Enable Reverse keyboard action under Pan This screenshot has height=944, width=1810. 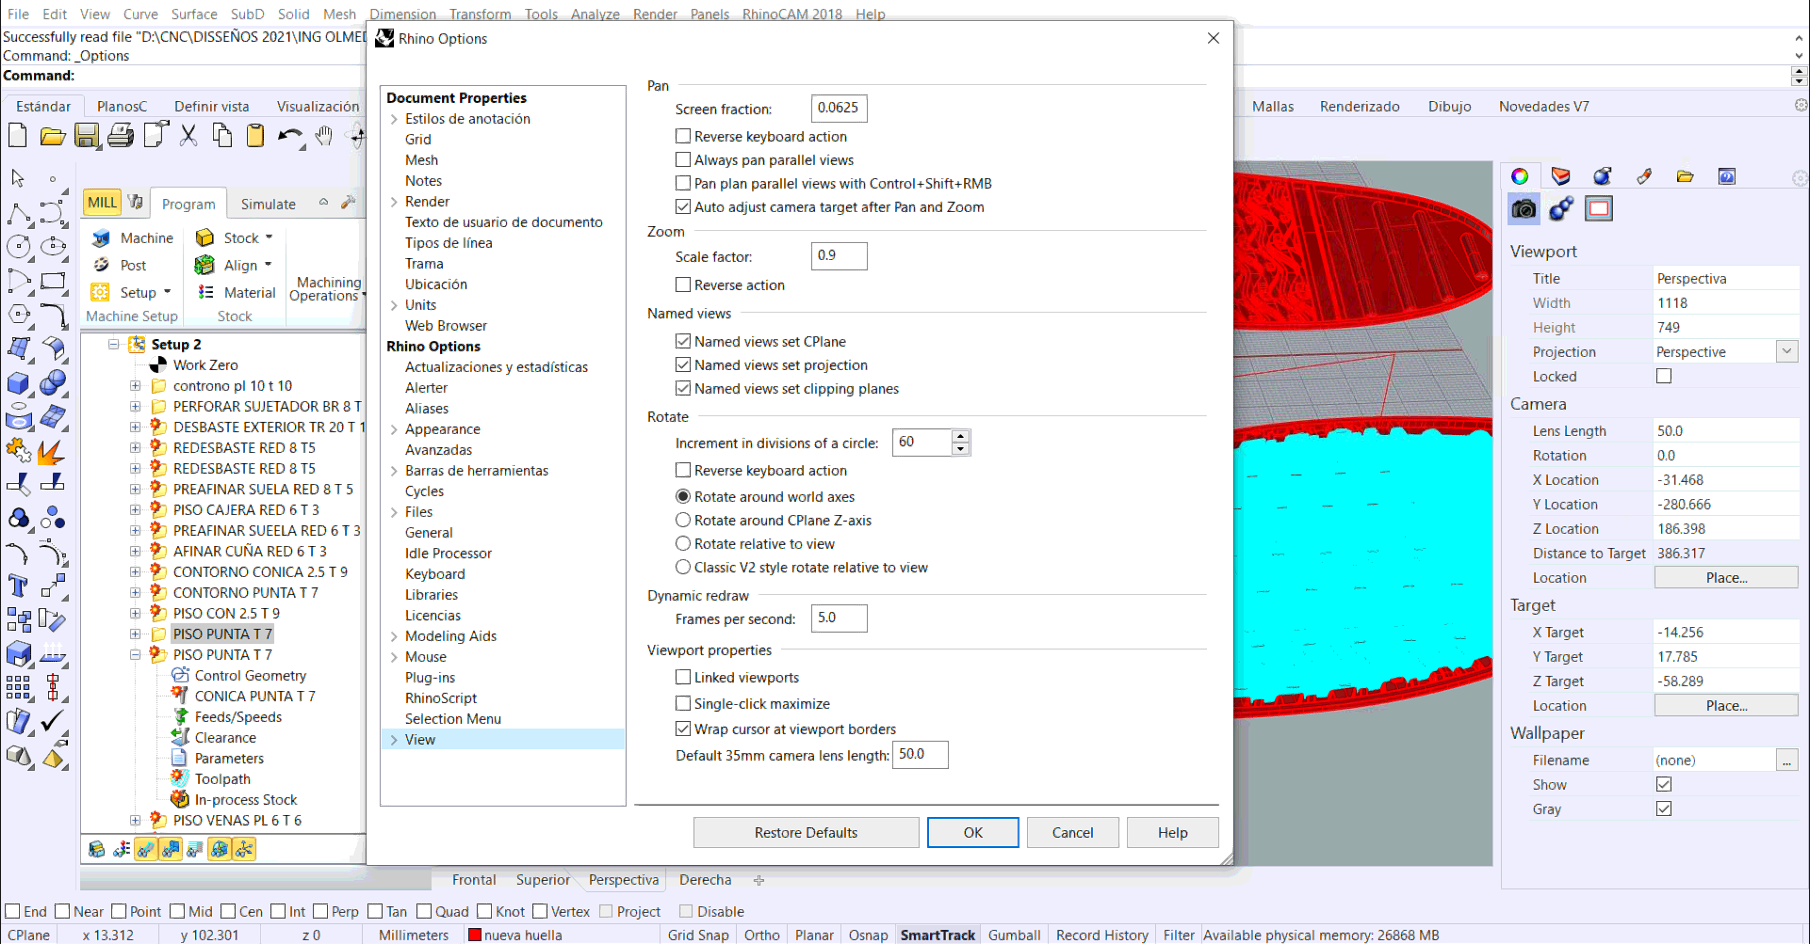pyautogui.click(x=683, y=136)
